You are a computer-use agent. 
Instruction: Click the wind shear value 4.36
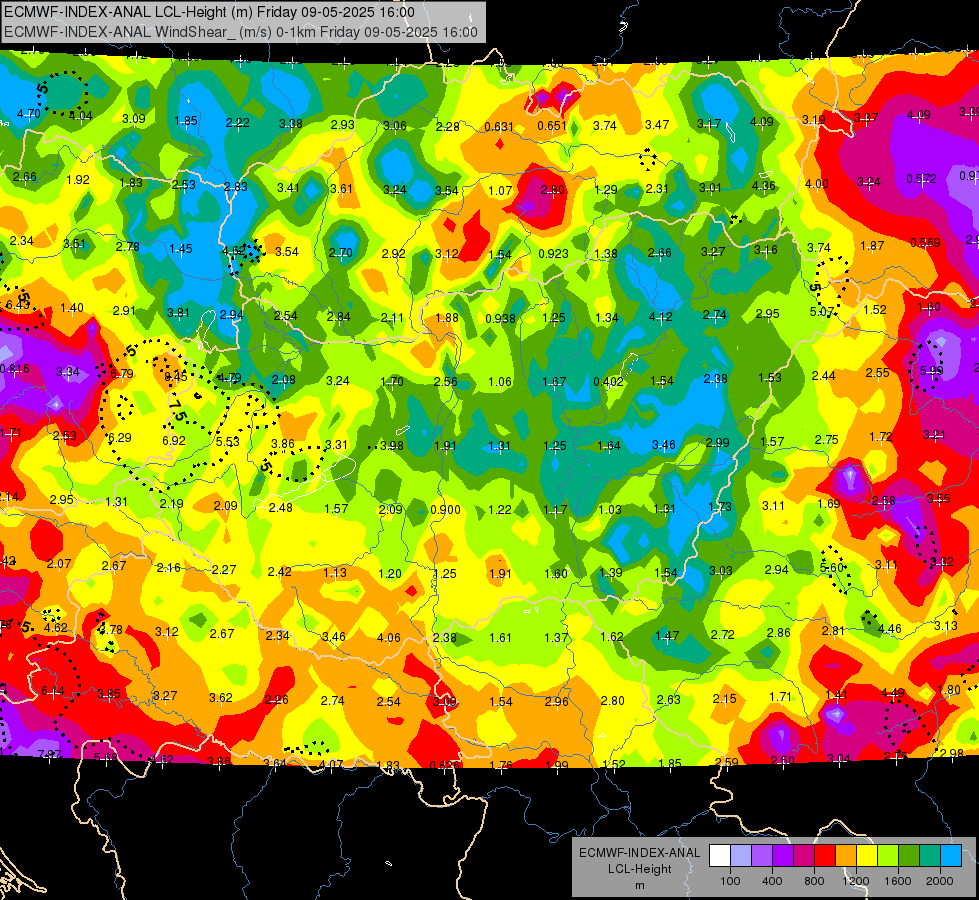pyautogui.click(x=764, y=185)
